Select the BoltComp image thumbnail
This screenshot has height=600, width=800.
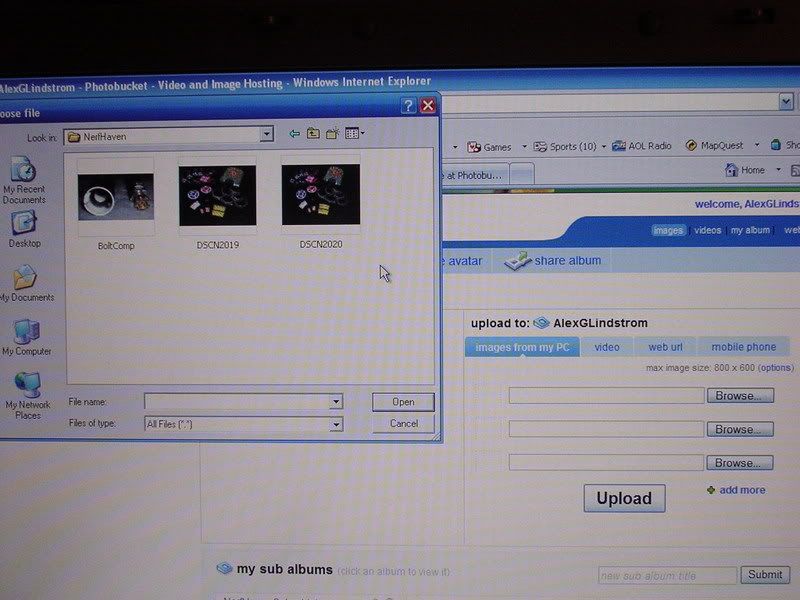[x=116, y=198]
